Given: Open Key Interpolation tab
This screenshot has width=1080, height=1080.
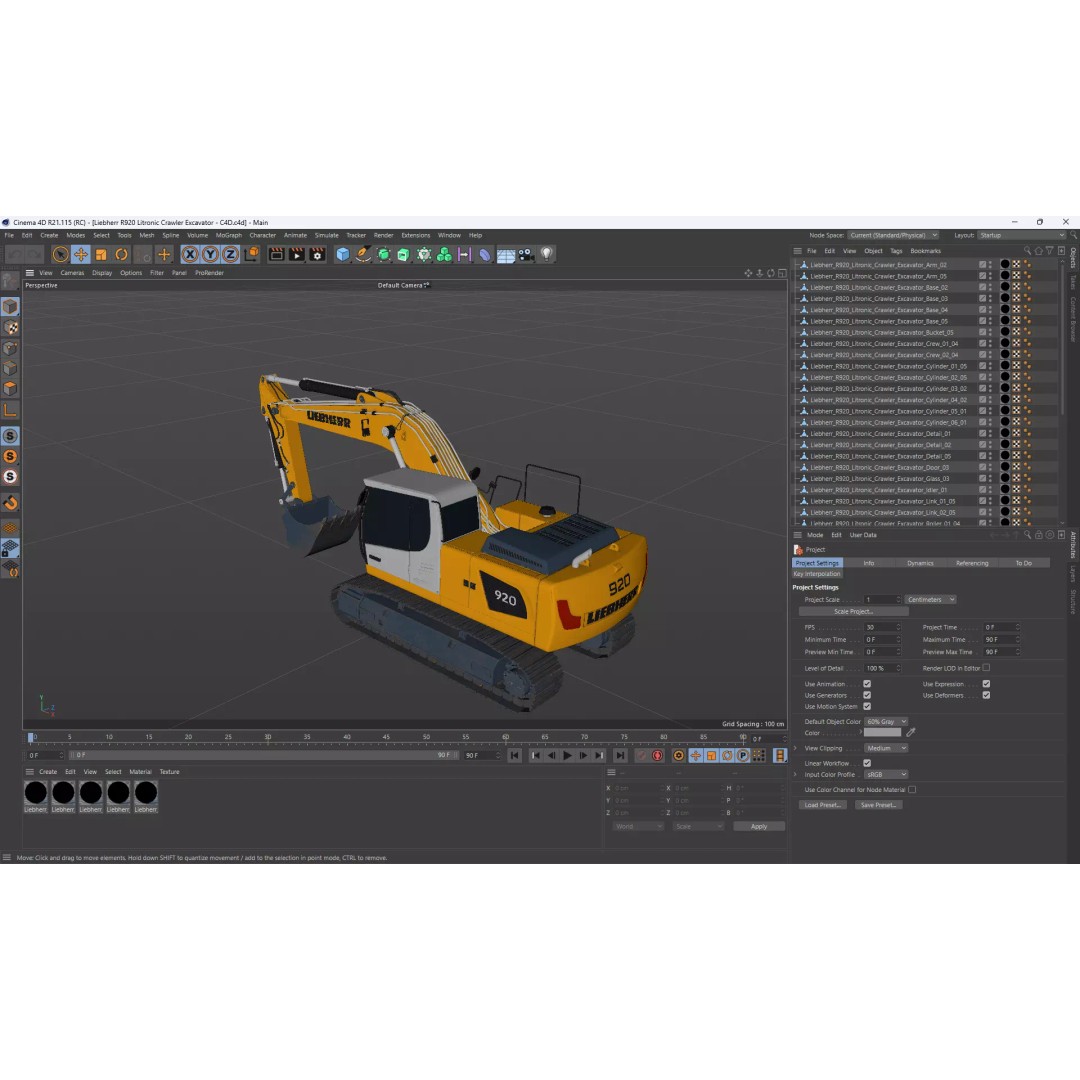Looking at the screenshot, I should (x=818, y=574).
